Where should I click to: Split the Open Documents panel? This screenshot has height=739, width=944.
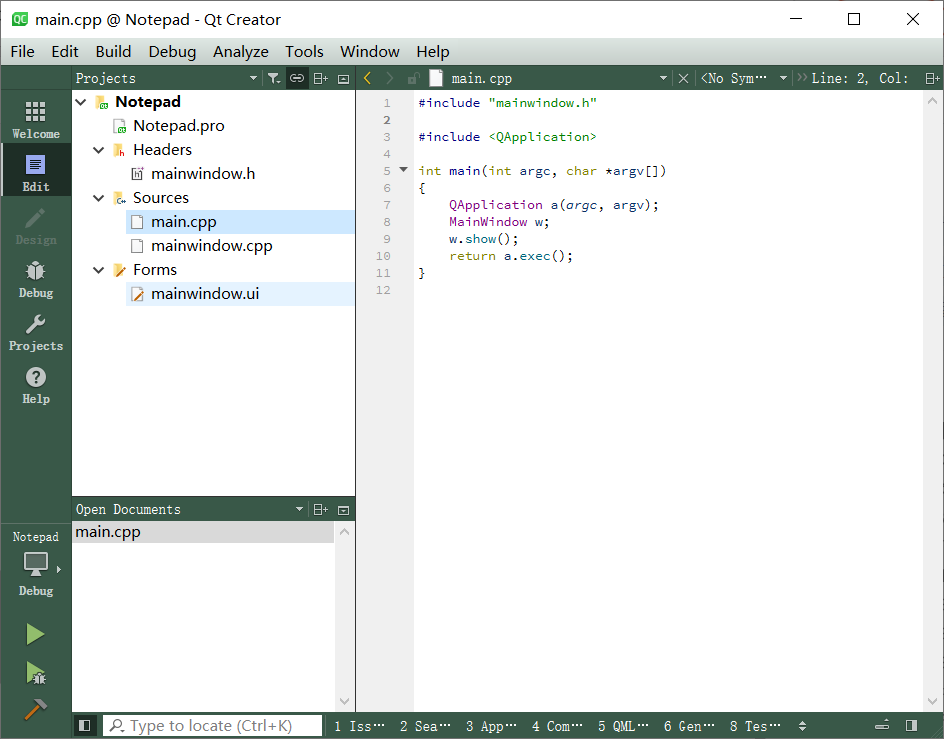[x=321, y=510]
